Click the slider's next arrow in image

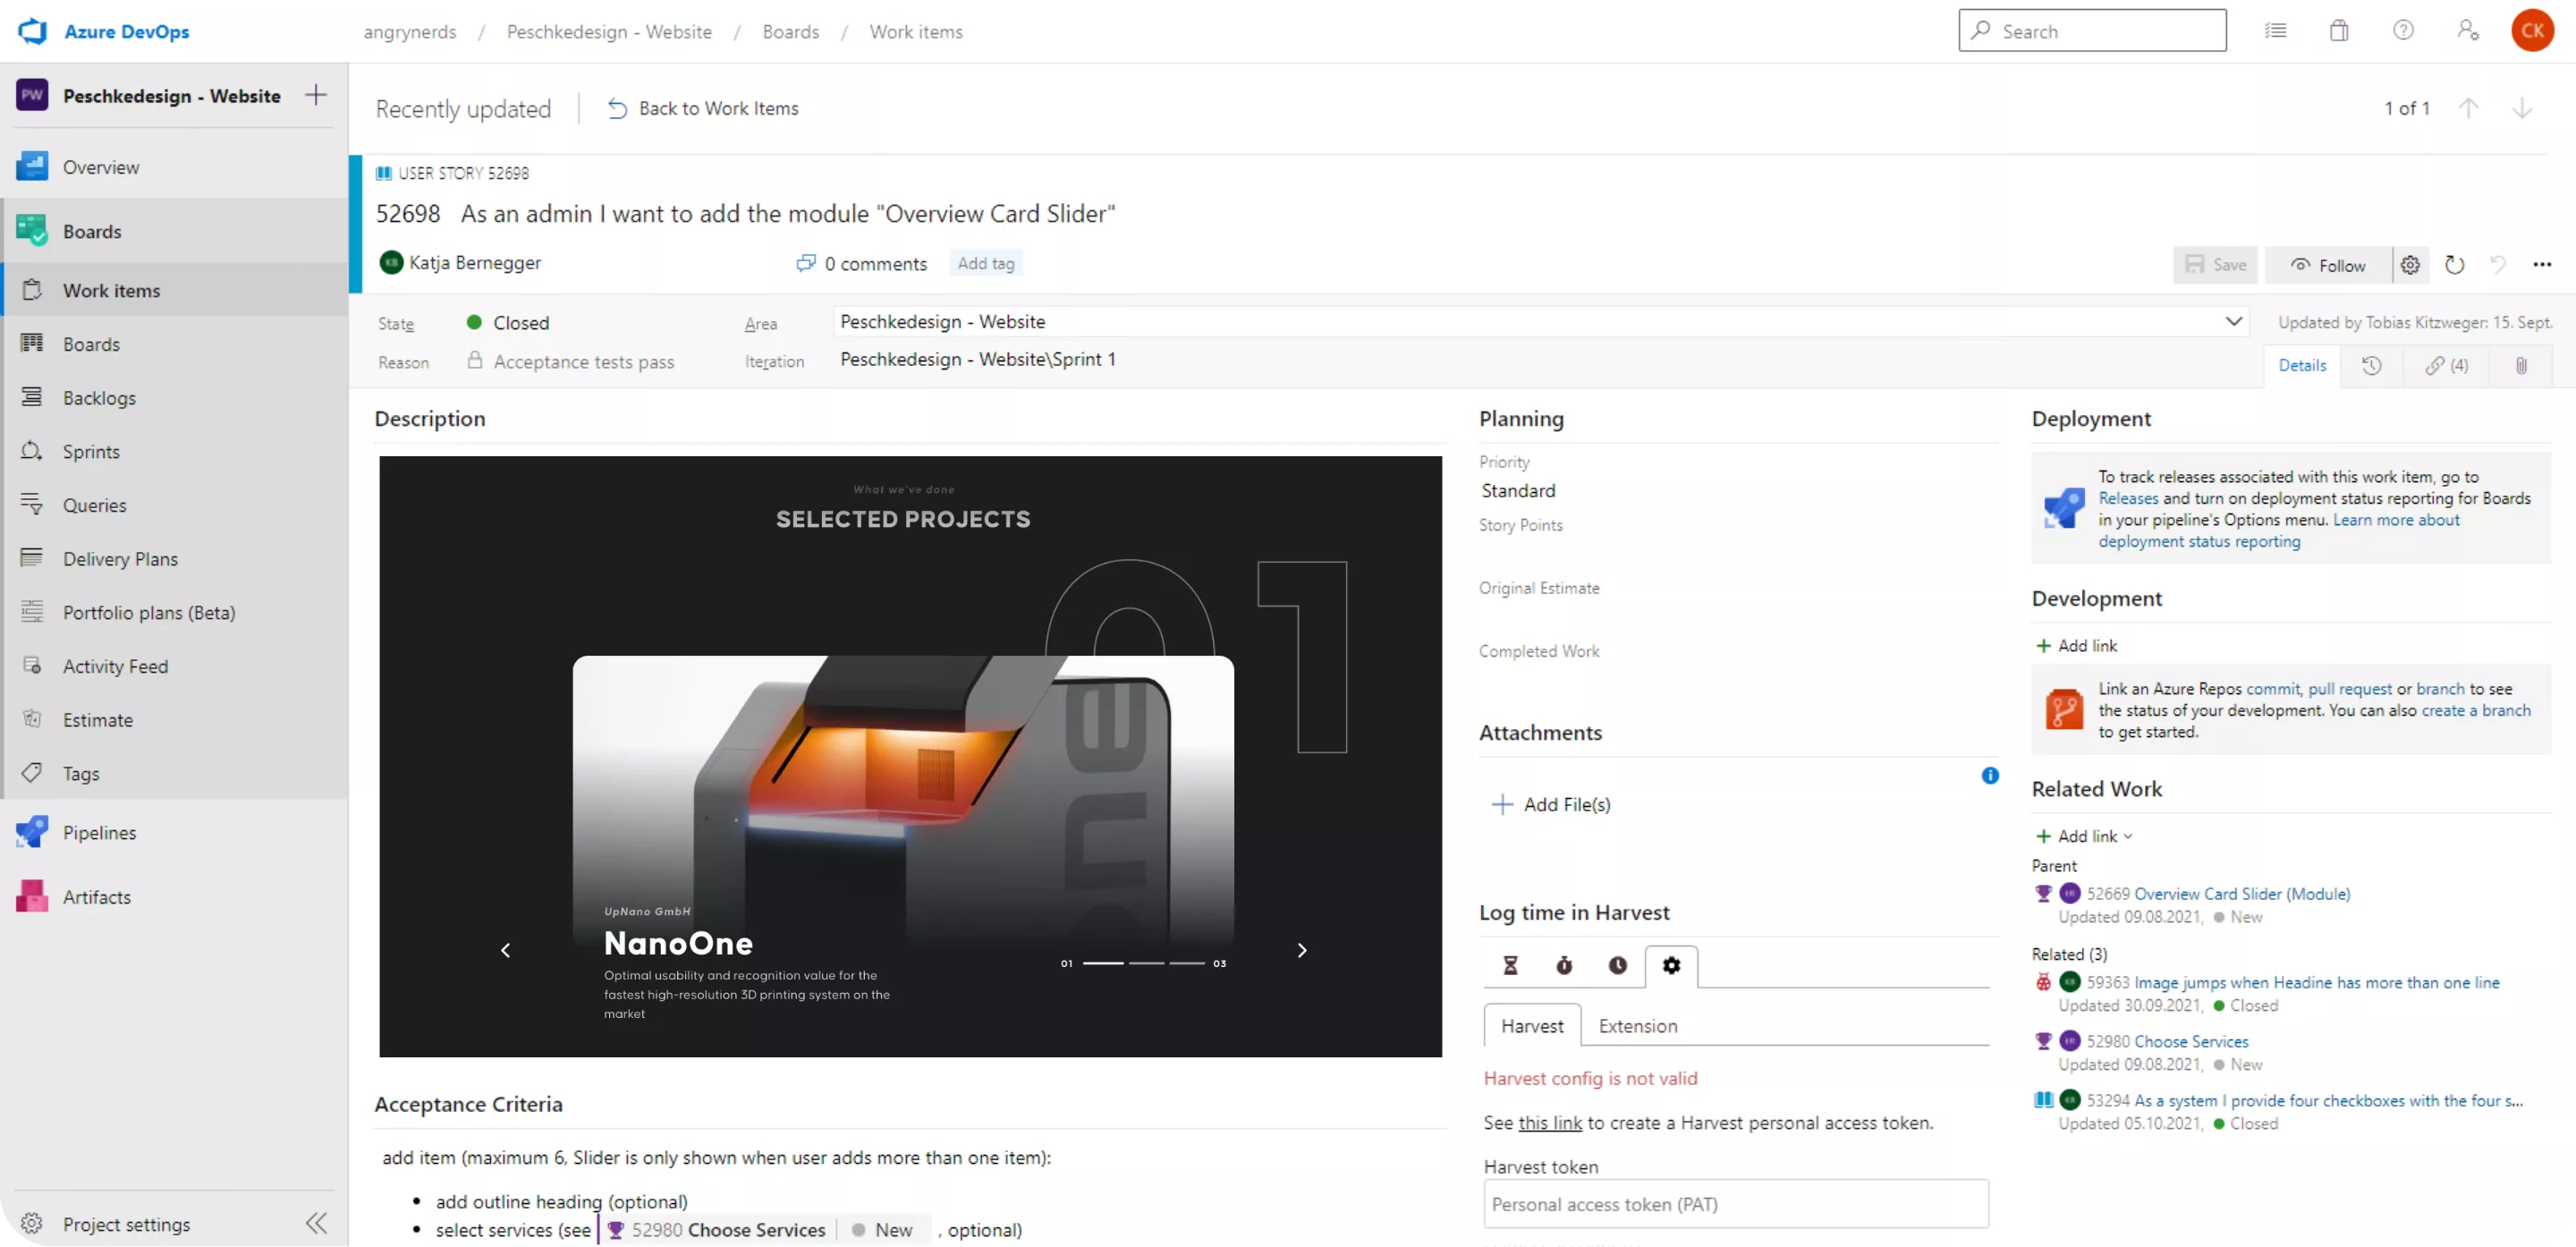[1301, 950]
